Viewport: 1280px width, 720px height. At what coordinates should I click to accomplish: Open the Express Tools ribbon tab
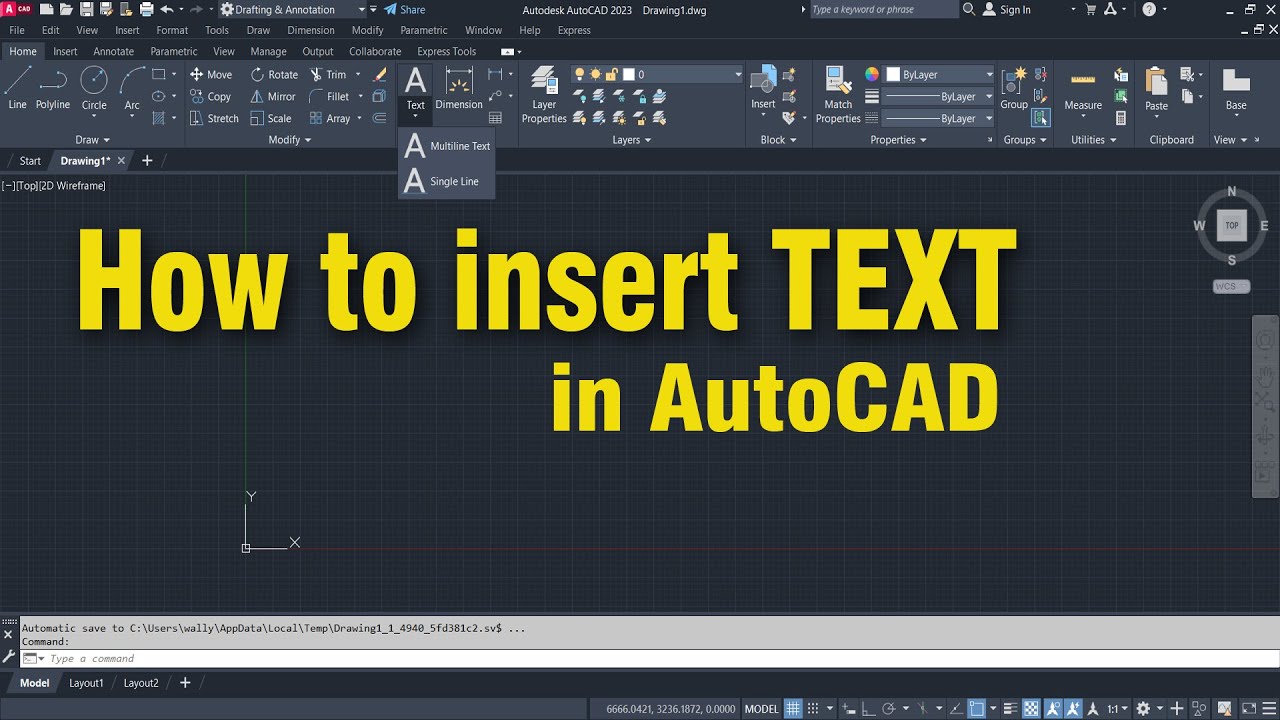point(446,51)
